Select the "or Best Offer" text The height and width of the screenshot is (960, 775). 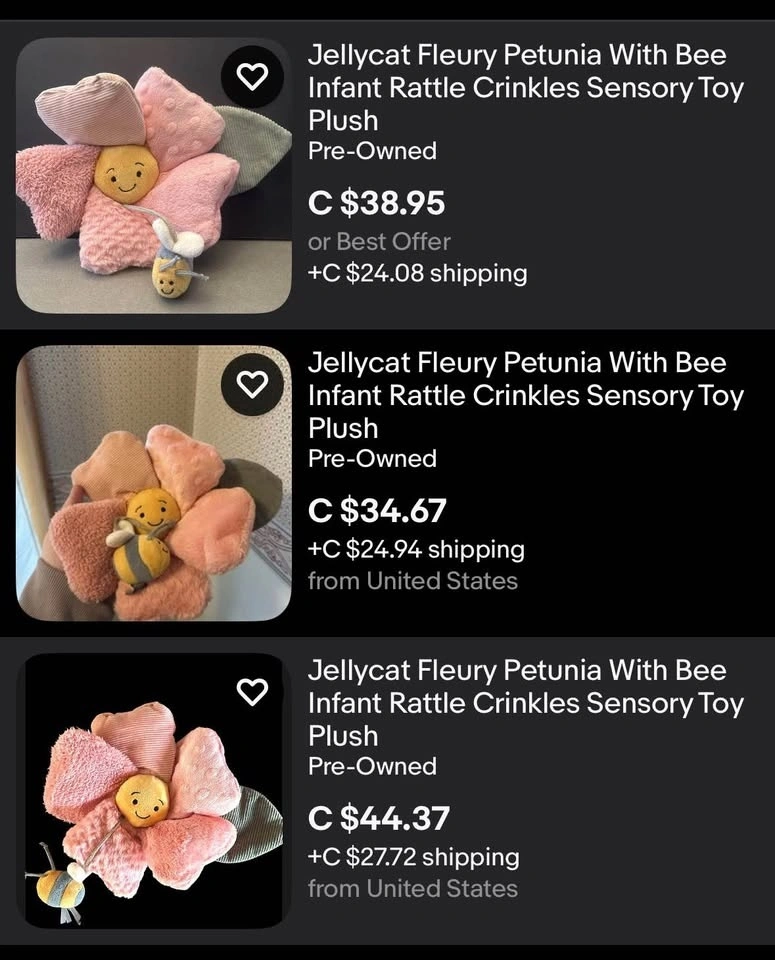coord(379,241)
